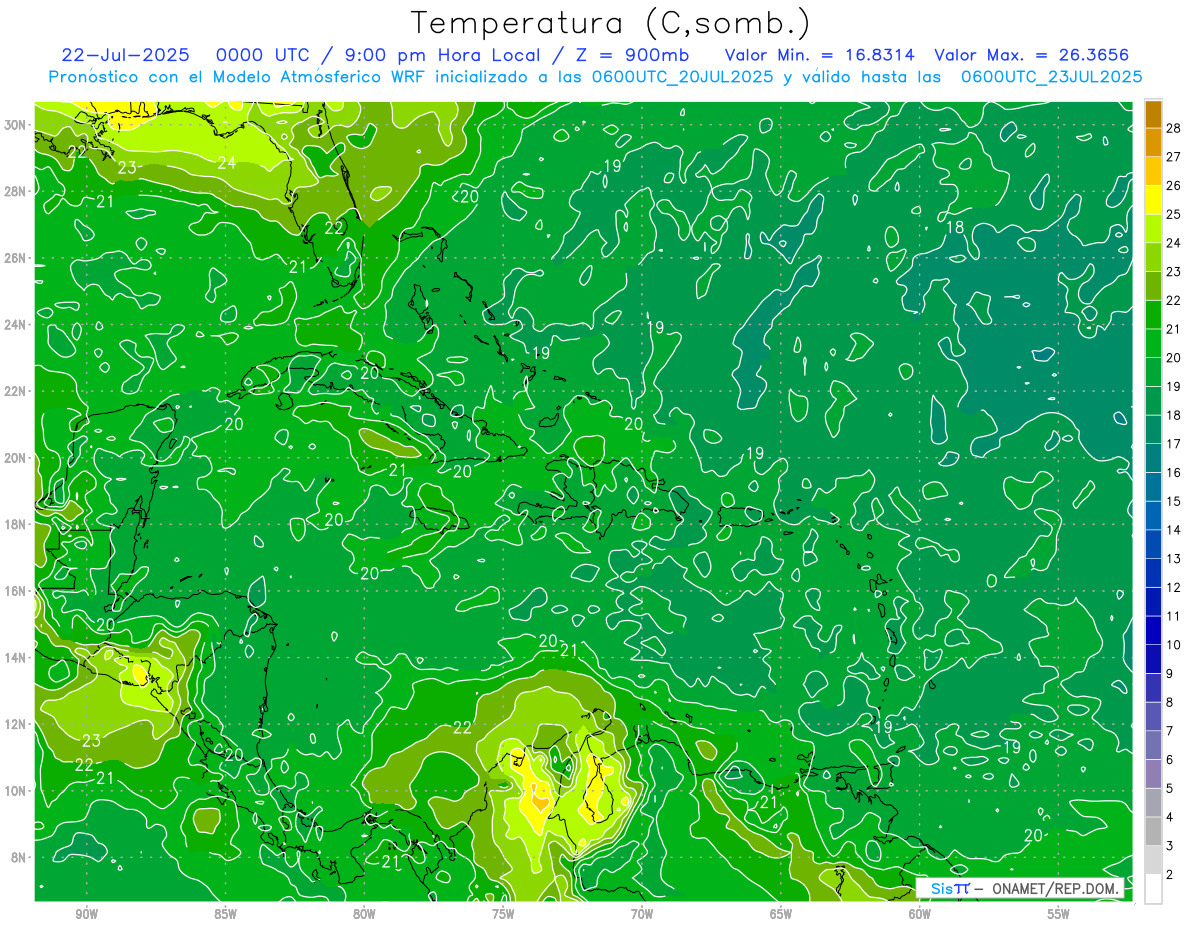Viewport: 1200px width, 927px height.
Task: Click the "17" value on the color scale
Action: point(1174,444)
